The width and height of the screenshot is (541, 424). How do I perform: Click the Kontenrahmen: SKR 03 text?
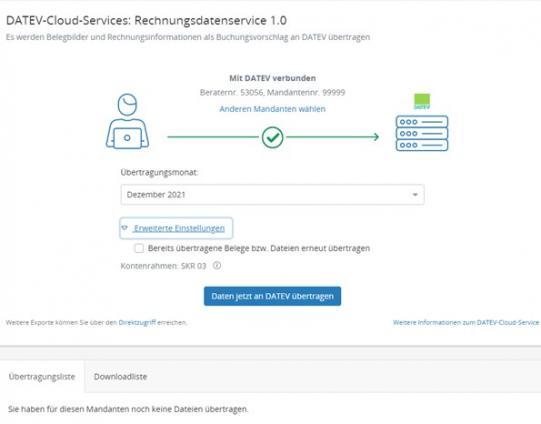point(163,266)
